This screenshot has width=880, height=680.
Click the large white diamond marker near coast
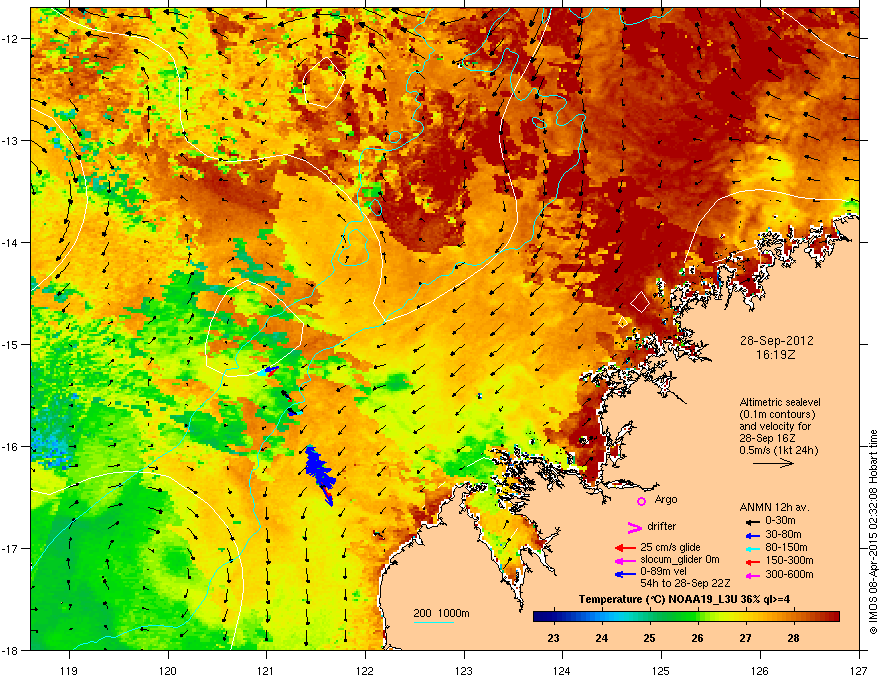640,302
